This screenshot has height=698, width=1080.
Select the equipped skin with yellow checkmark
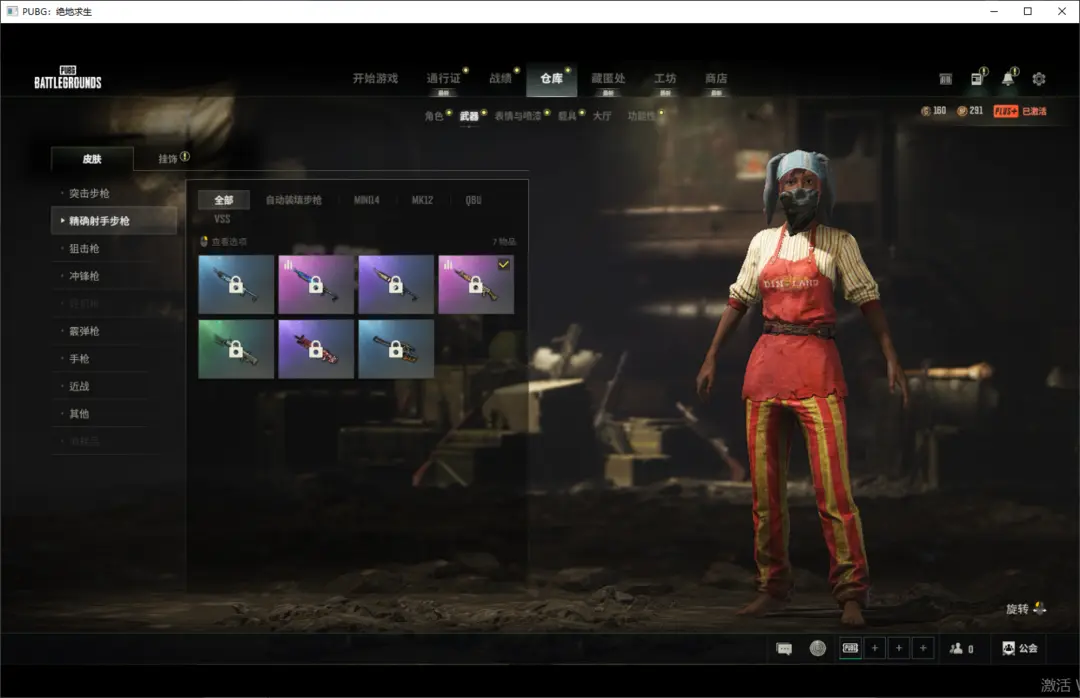tap(476, 285)
